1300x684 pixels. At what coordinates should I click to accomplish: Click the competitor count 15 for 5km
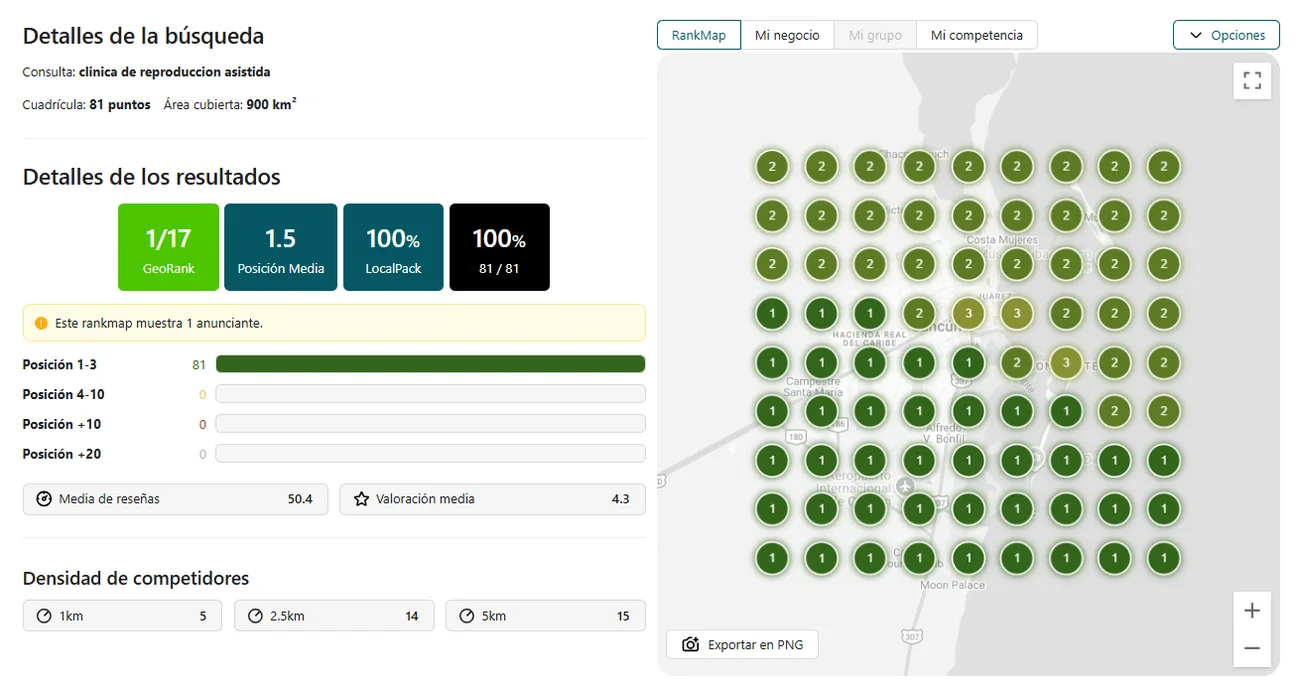pyautogui.click(x=623, y=616)
